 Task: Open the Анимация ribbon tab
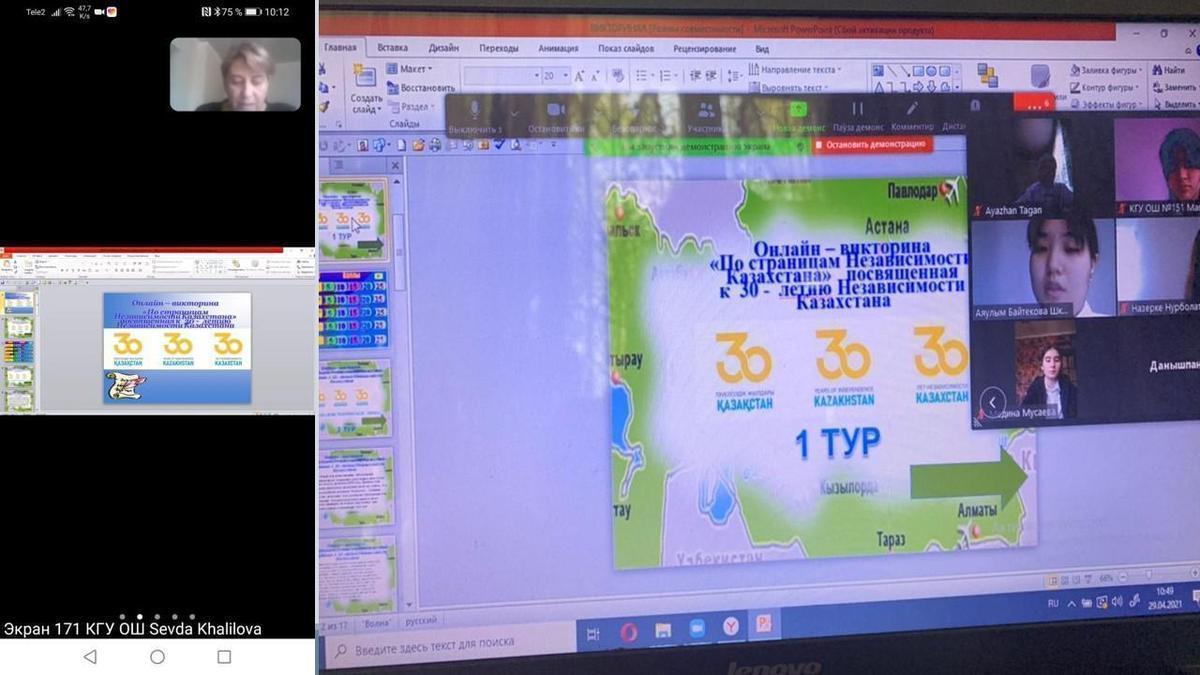[558, 48]
